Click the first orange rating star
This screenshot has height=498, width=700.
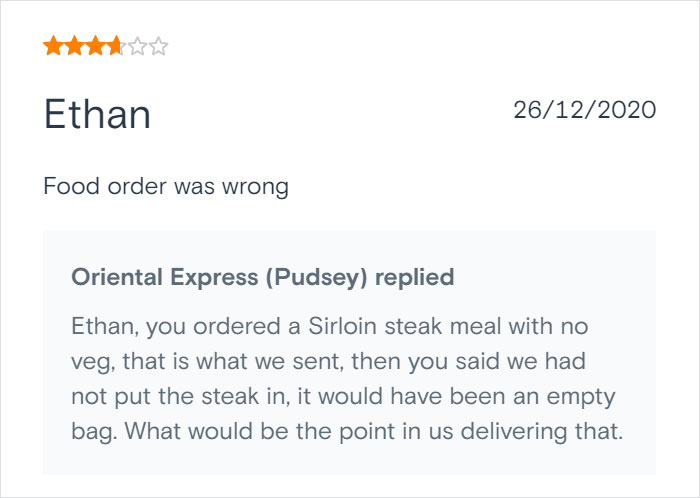click(x=52, y=45)
